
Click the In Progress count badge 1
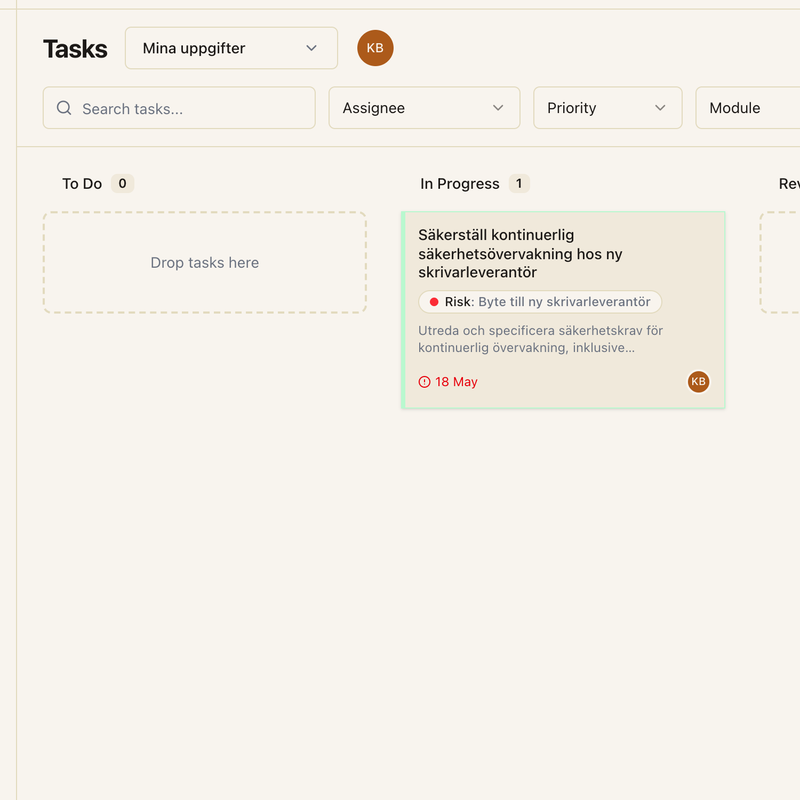tap(519, 184)
